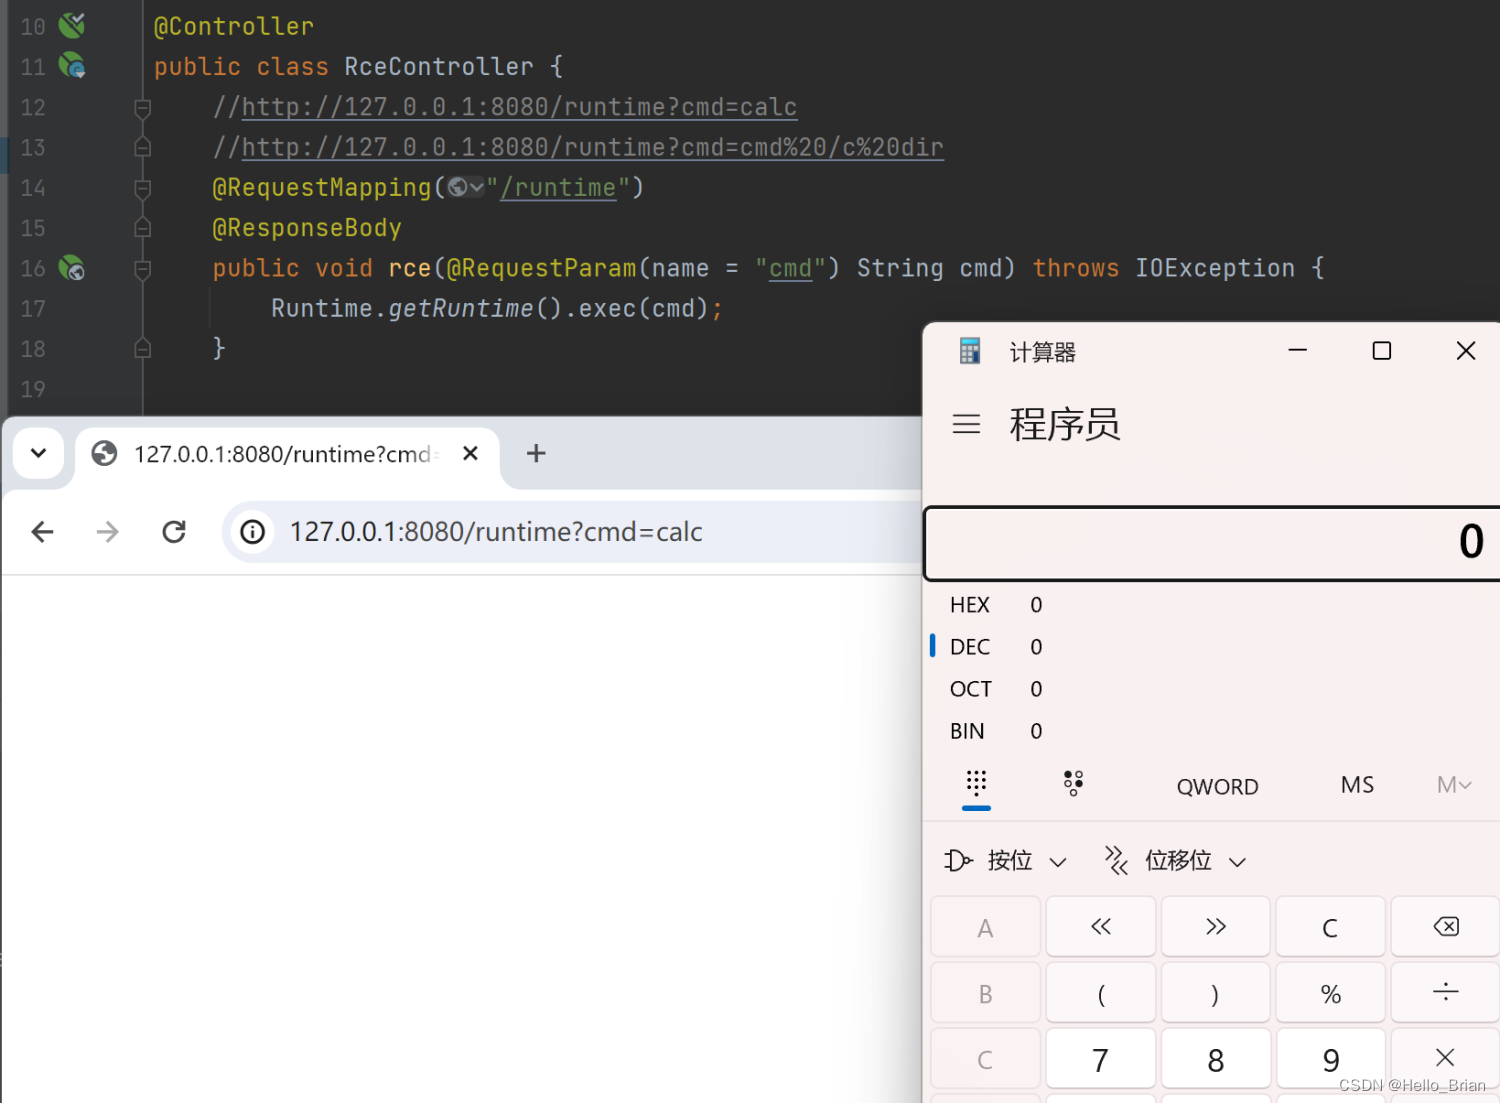Collapse the comment block fold marker at line 12
Image resolution: width=1500 pixels, height=1103 pixels.
tap(143, 107)
